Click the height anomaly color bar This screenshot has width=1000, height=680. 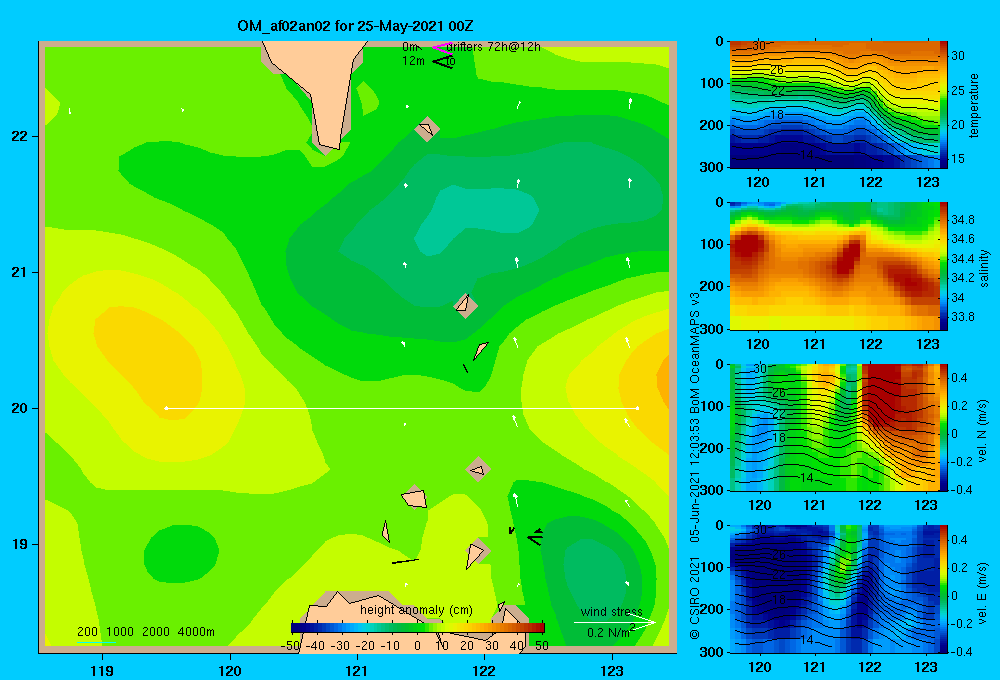[x=418, y=628]
